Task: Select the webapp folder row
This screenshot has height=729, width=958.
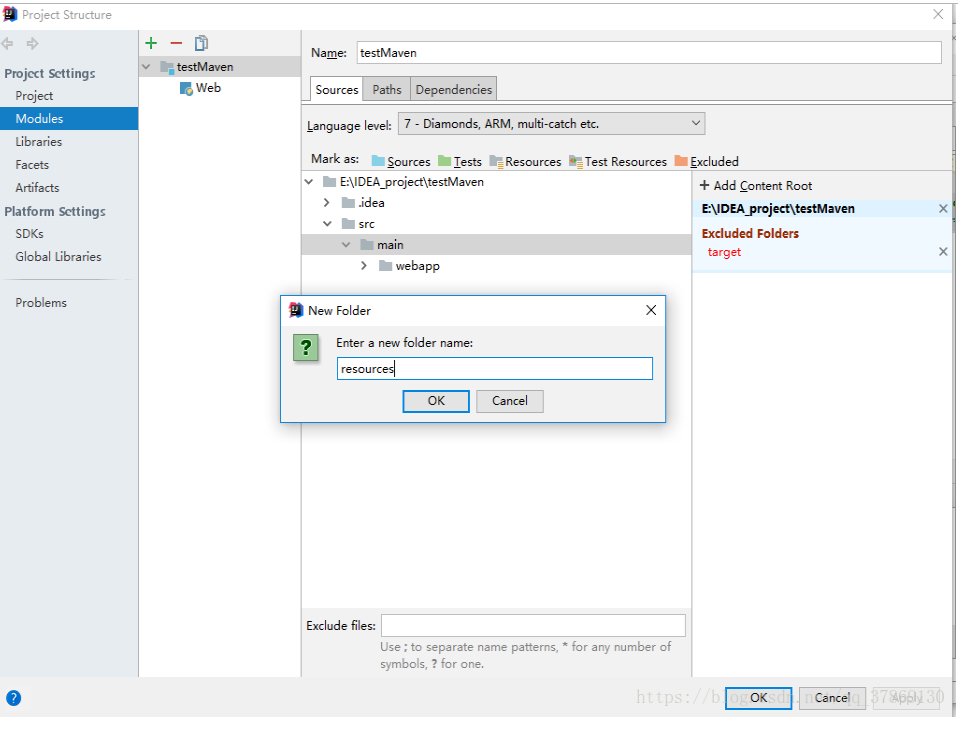Action: click(496, 266)
